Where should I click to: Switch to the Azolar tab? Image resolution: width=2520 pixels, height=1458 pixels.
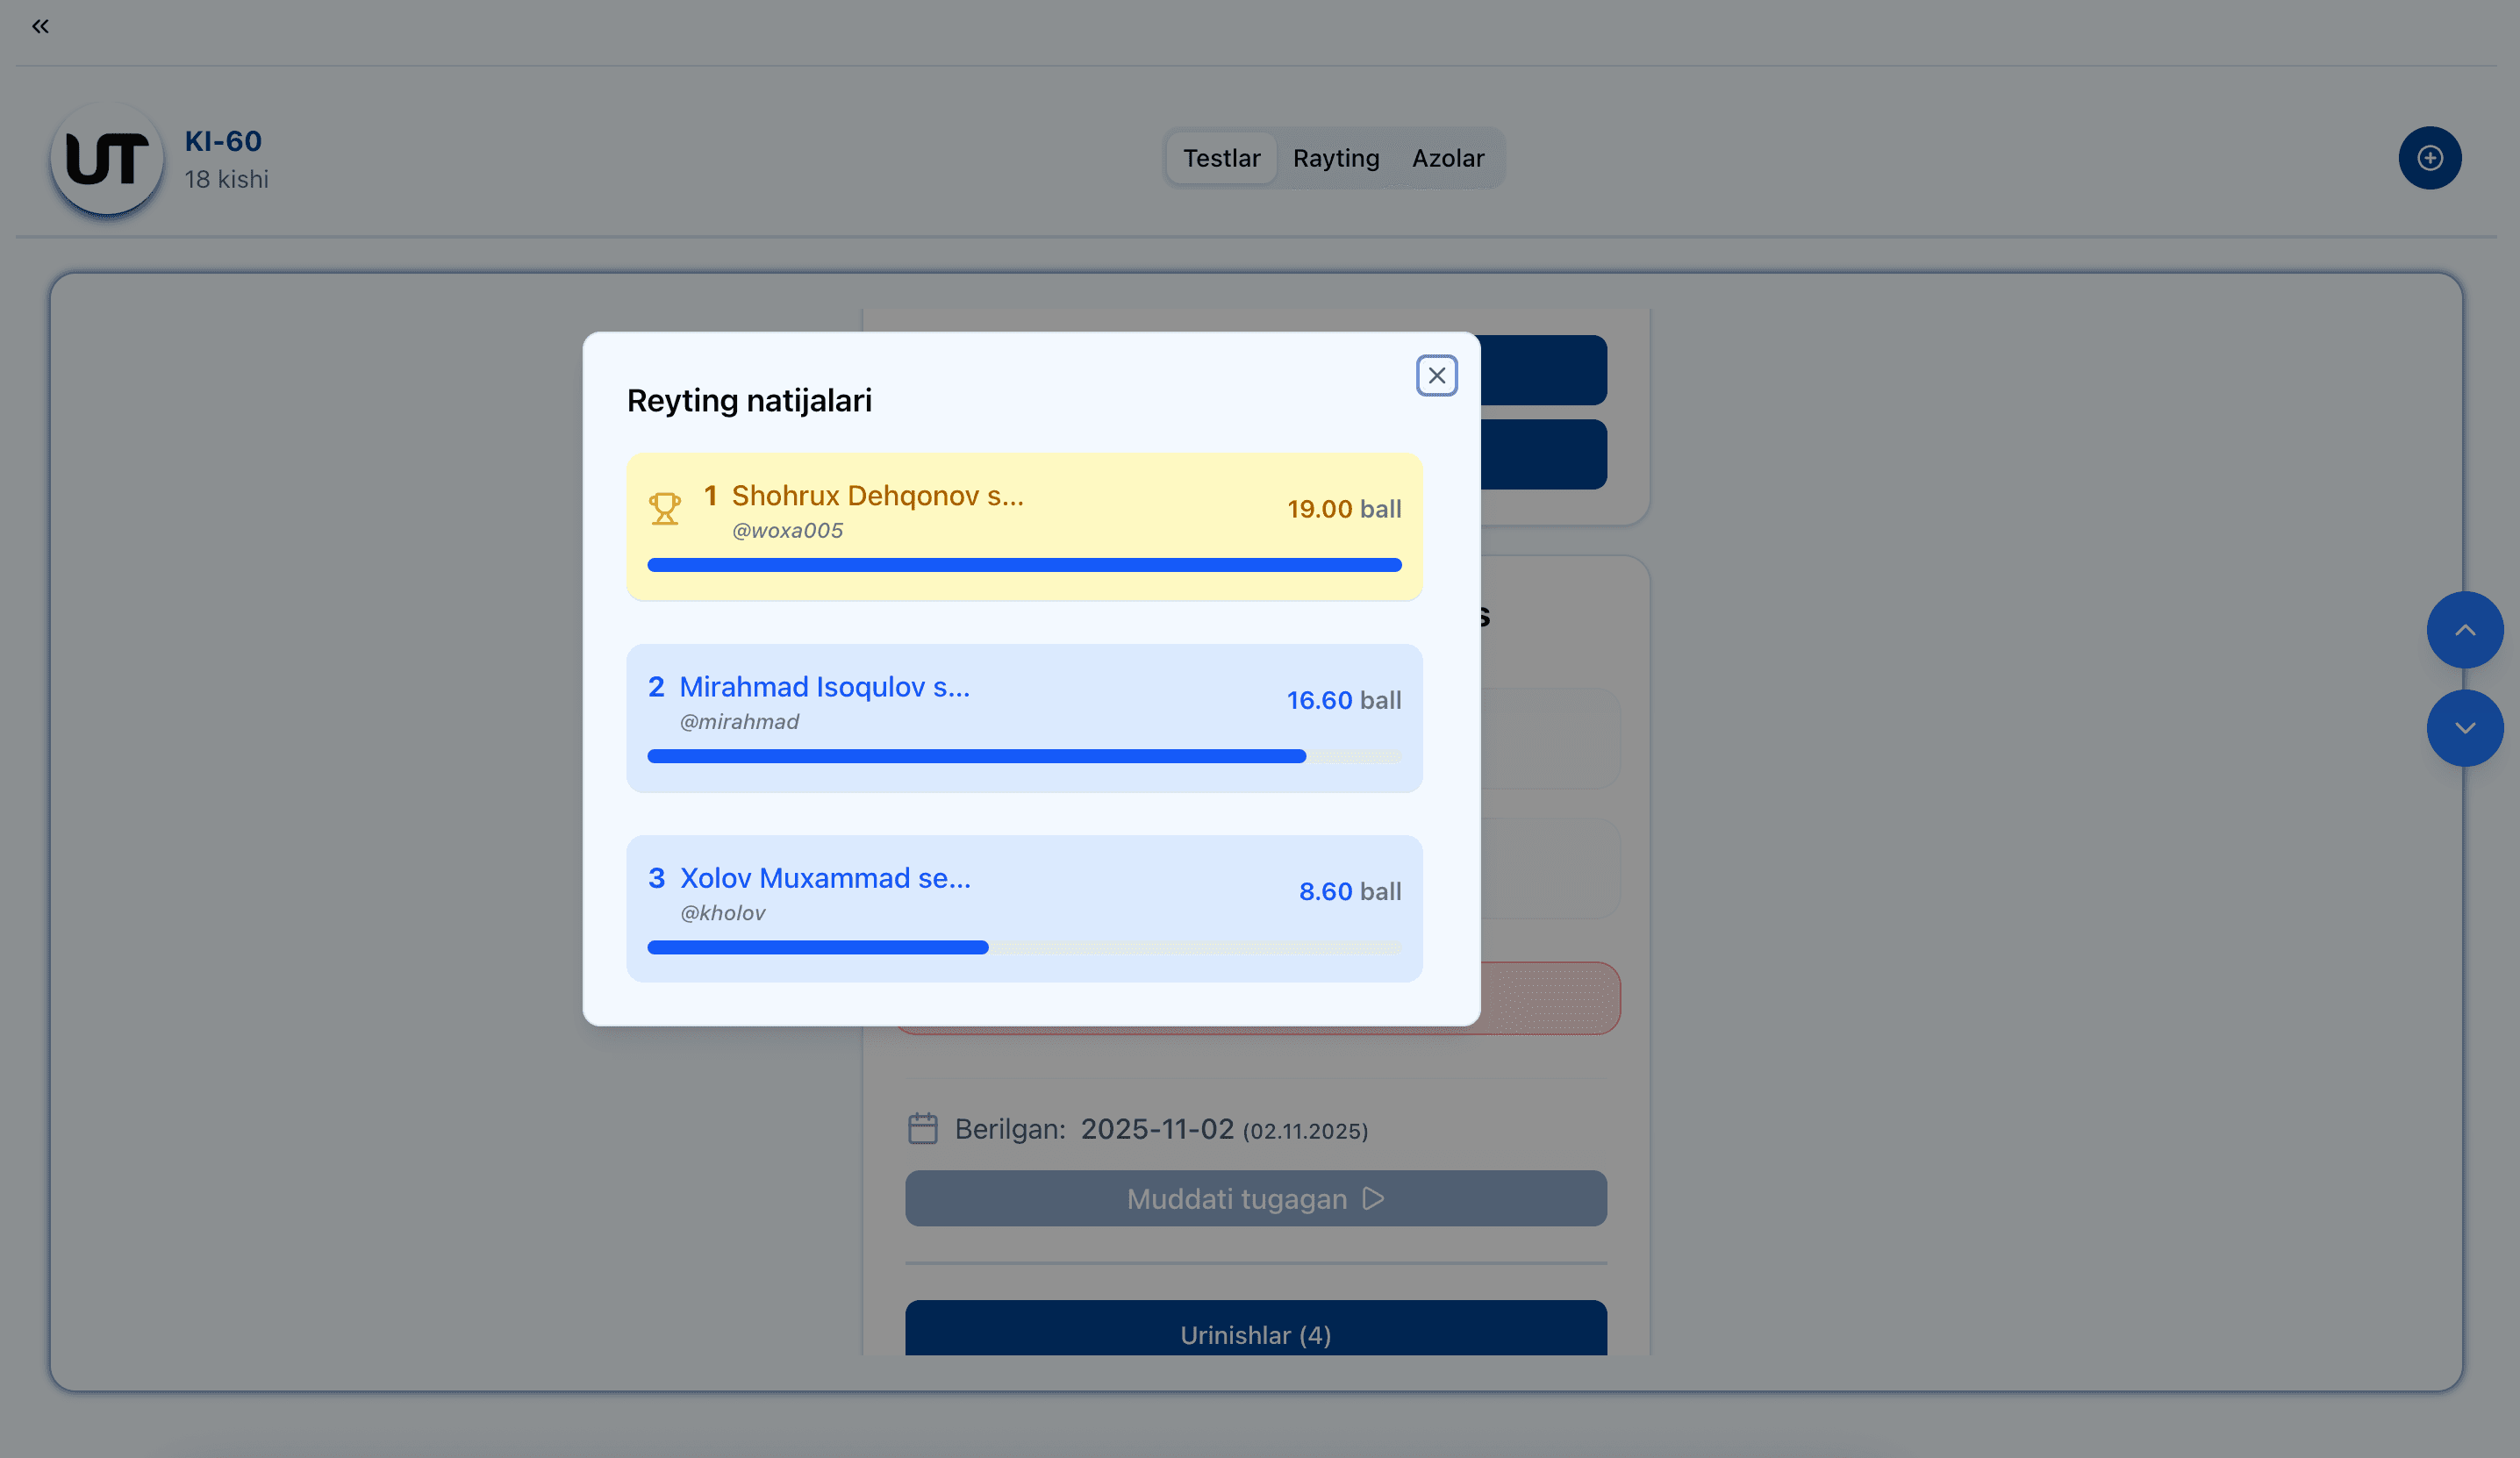point(1447,158)
